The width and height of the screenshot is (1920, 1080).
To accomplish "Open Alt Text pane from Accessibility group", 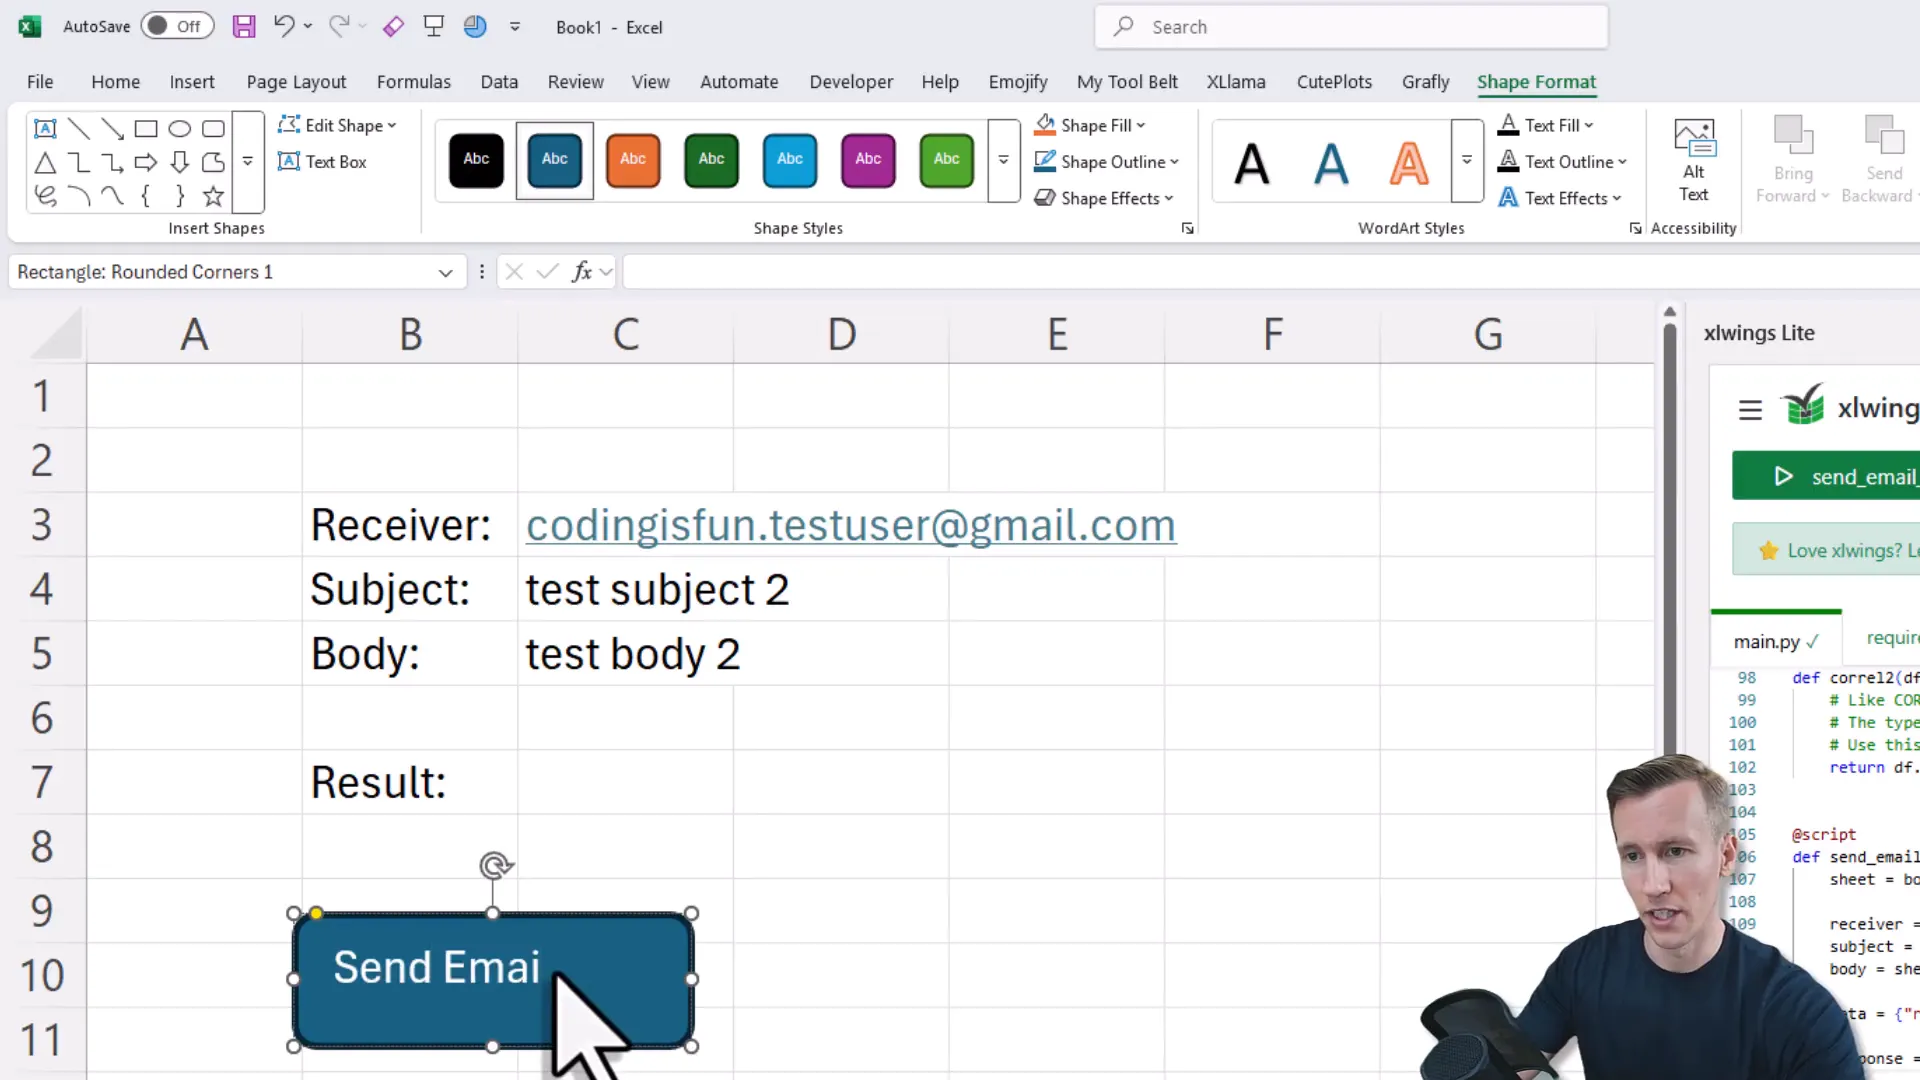I will [1693, 158].
